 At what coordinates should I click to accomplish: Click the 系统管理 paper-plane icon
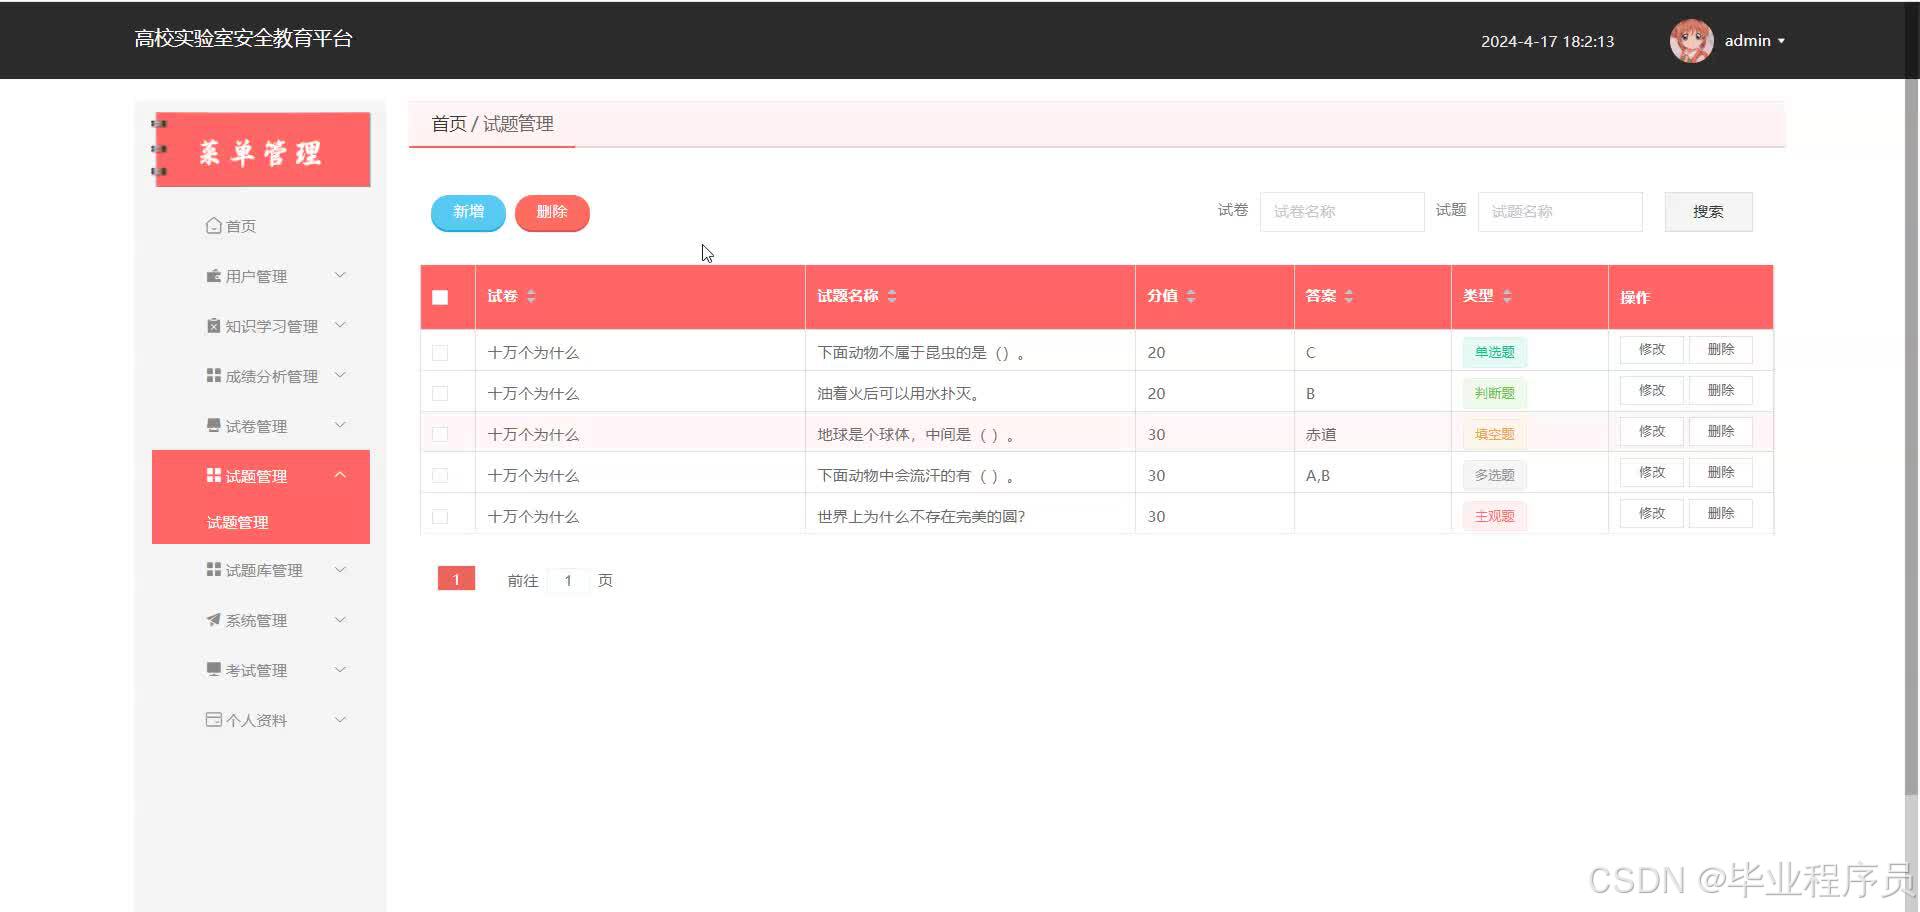[x=213, y=620]
